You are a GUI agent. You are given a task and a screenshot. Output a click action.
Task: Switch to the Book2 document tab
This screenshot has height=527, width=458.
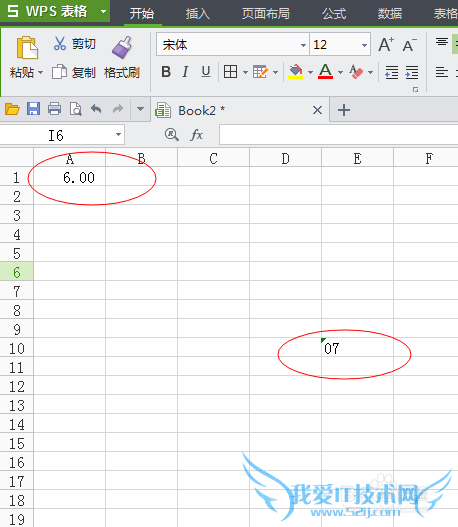tap(240, 110)
